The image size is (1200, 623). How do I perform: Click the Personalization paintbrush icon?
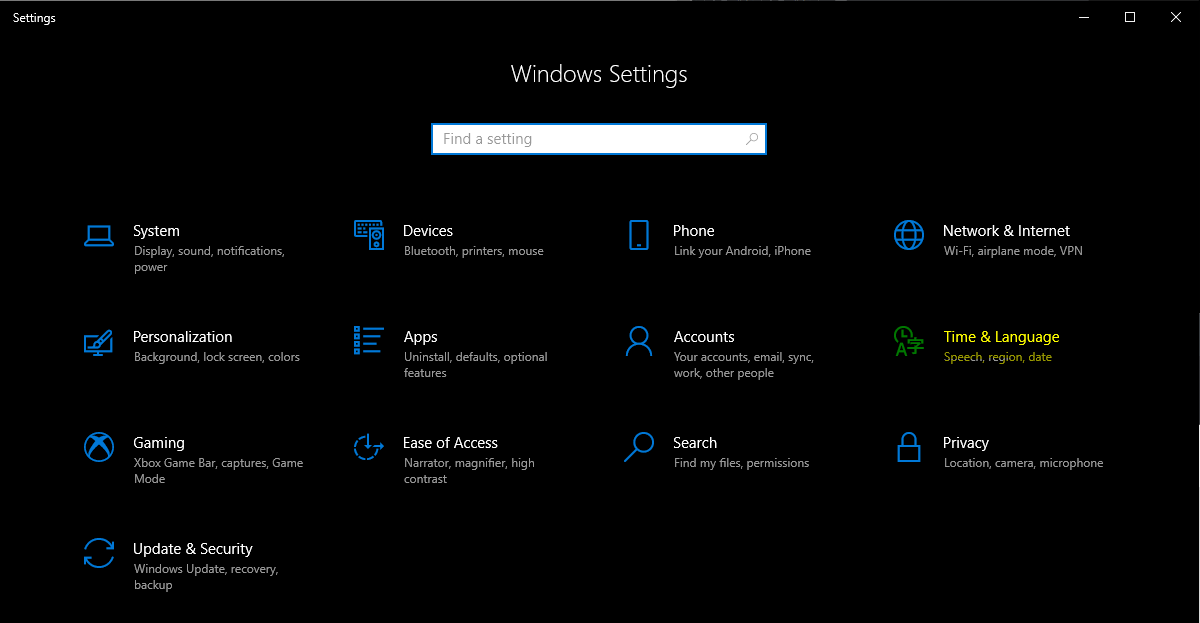point(99,341)
